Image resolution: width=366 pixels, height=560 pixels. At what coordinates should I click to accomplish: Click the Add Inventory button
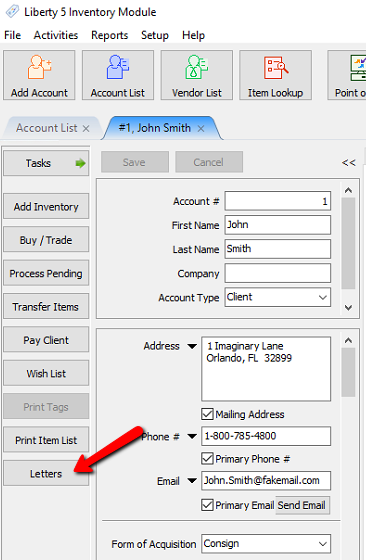pyautogui.click(x=46, y=206)
